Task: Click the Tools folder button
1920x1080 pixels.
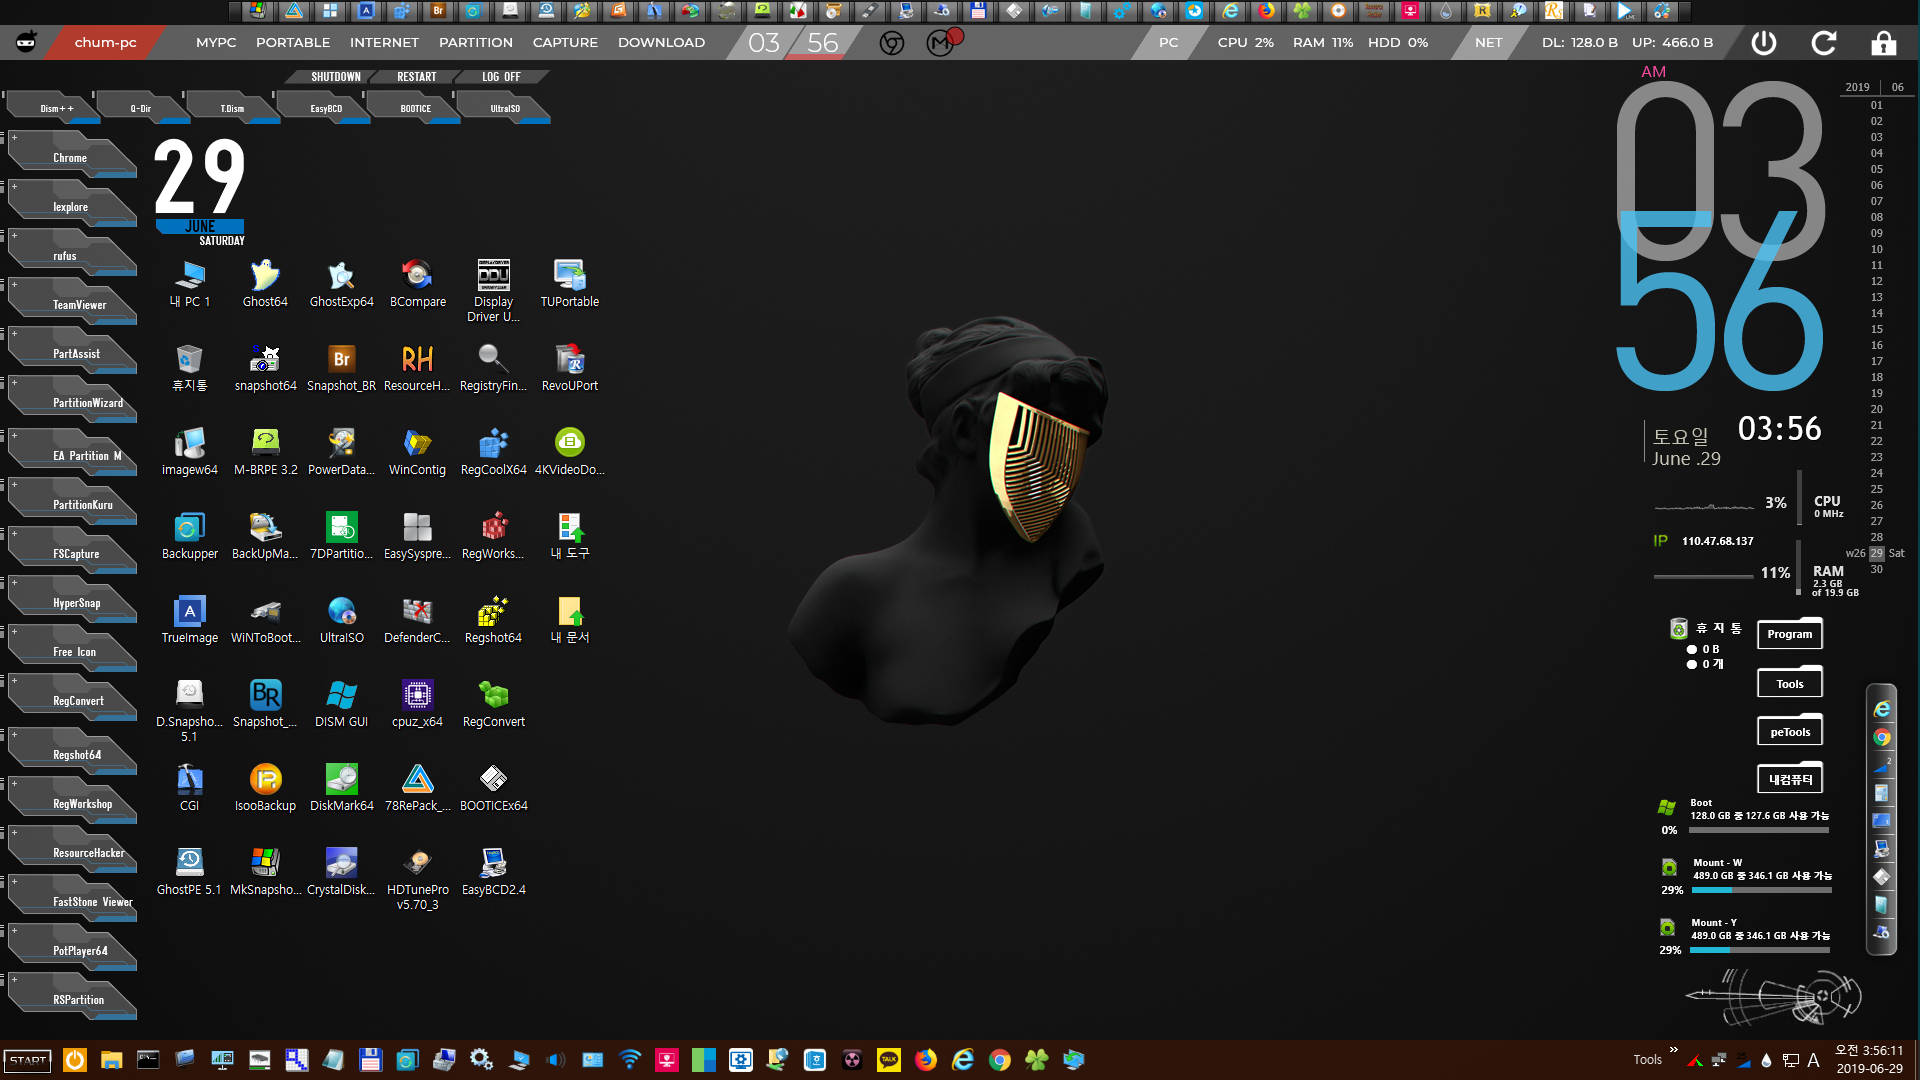Action: [x=1789, y=683]
